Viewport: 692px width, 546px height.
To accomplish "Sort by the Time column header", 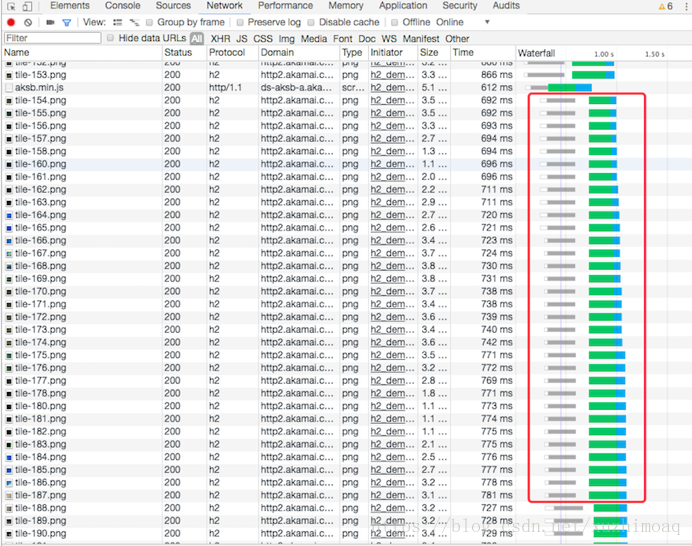I will tap(482, 53).
